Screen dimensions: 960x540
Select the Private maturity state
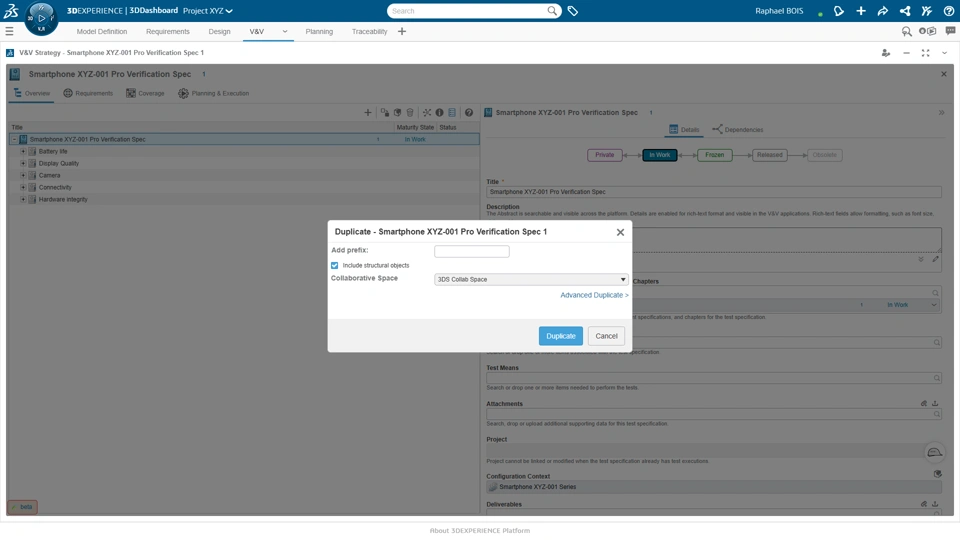(604, 155)
